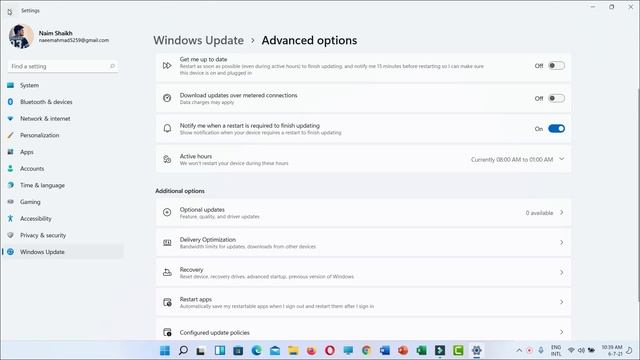Click the microphone tray icon

541,350
